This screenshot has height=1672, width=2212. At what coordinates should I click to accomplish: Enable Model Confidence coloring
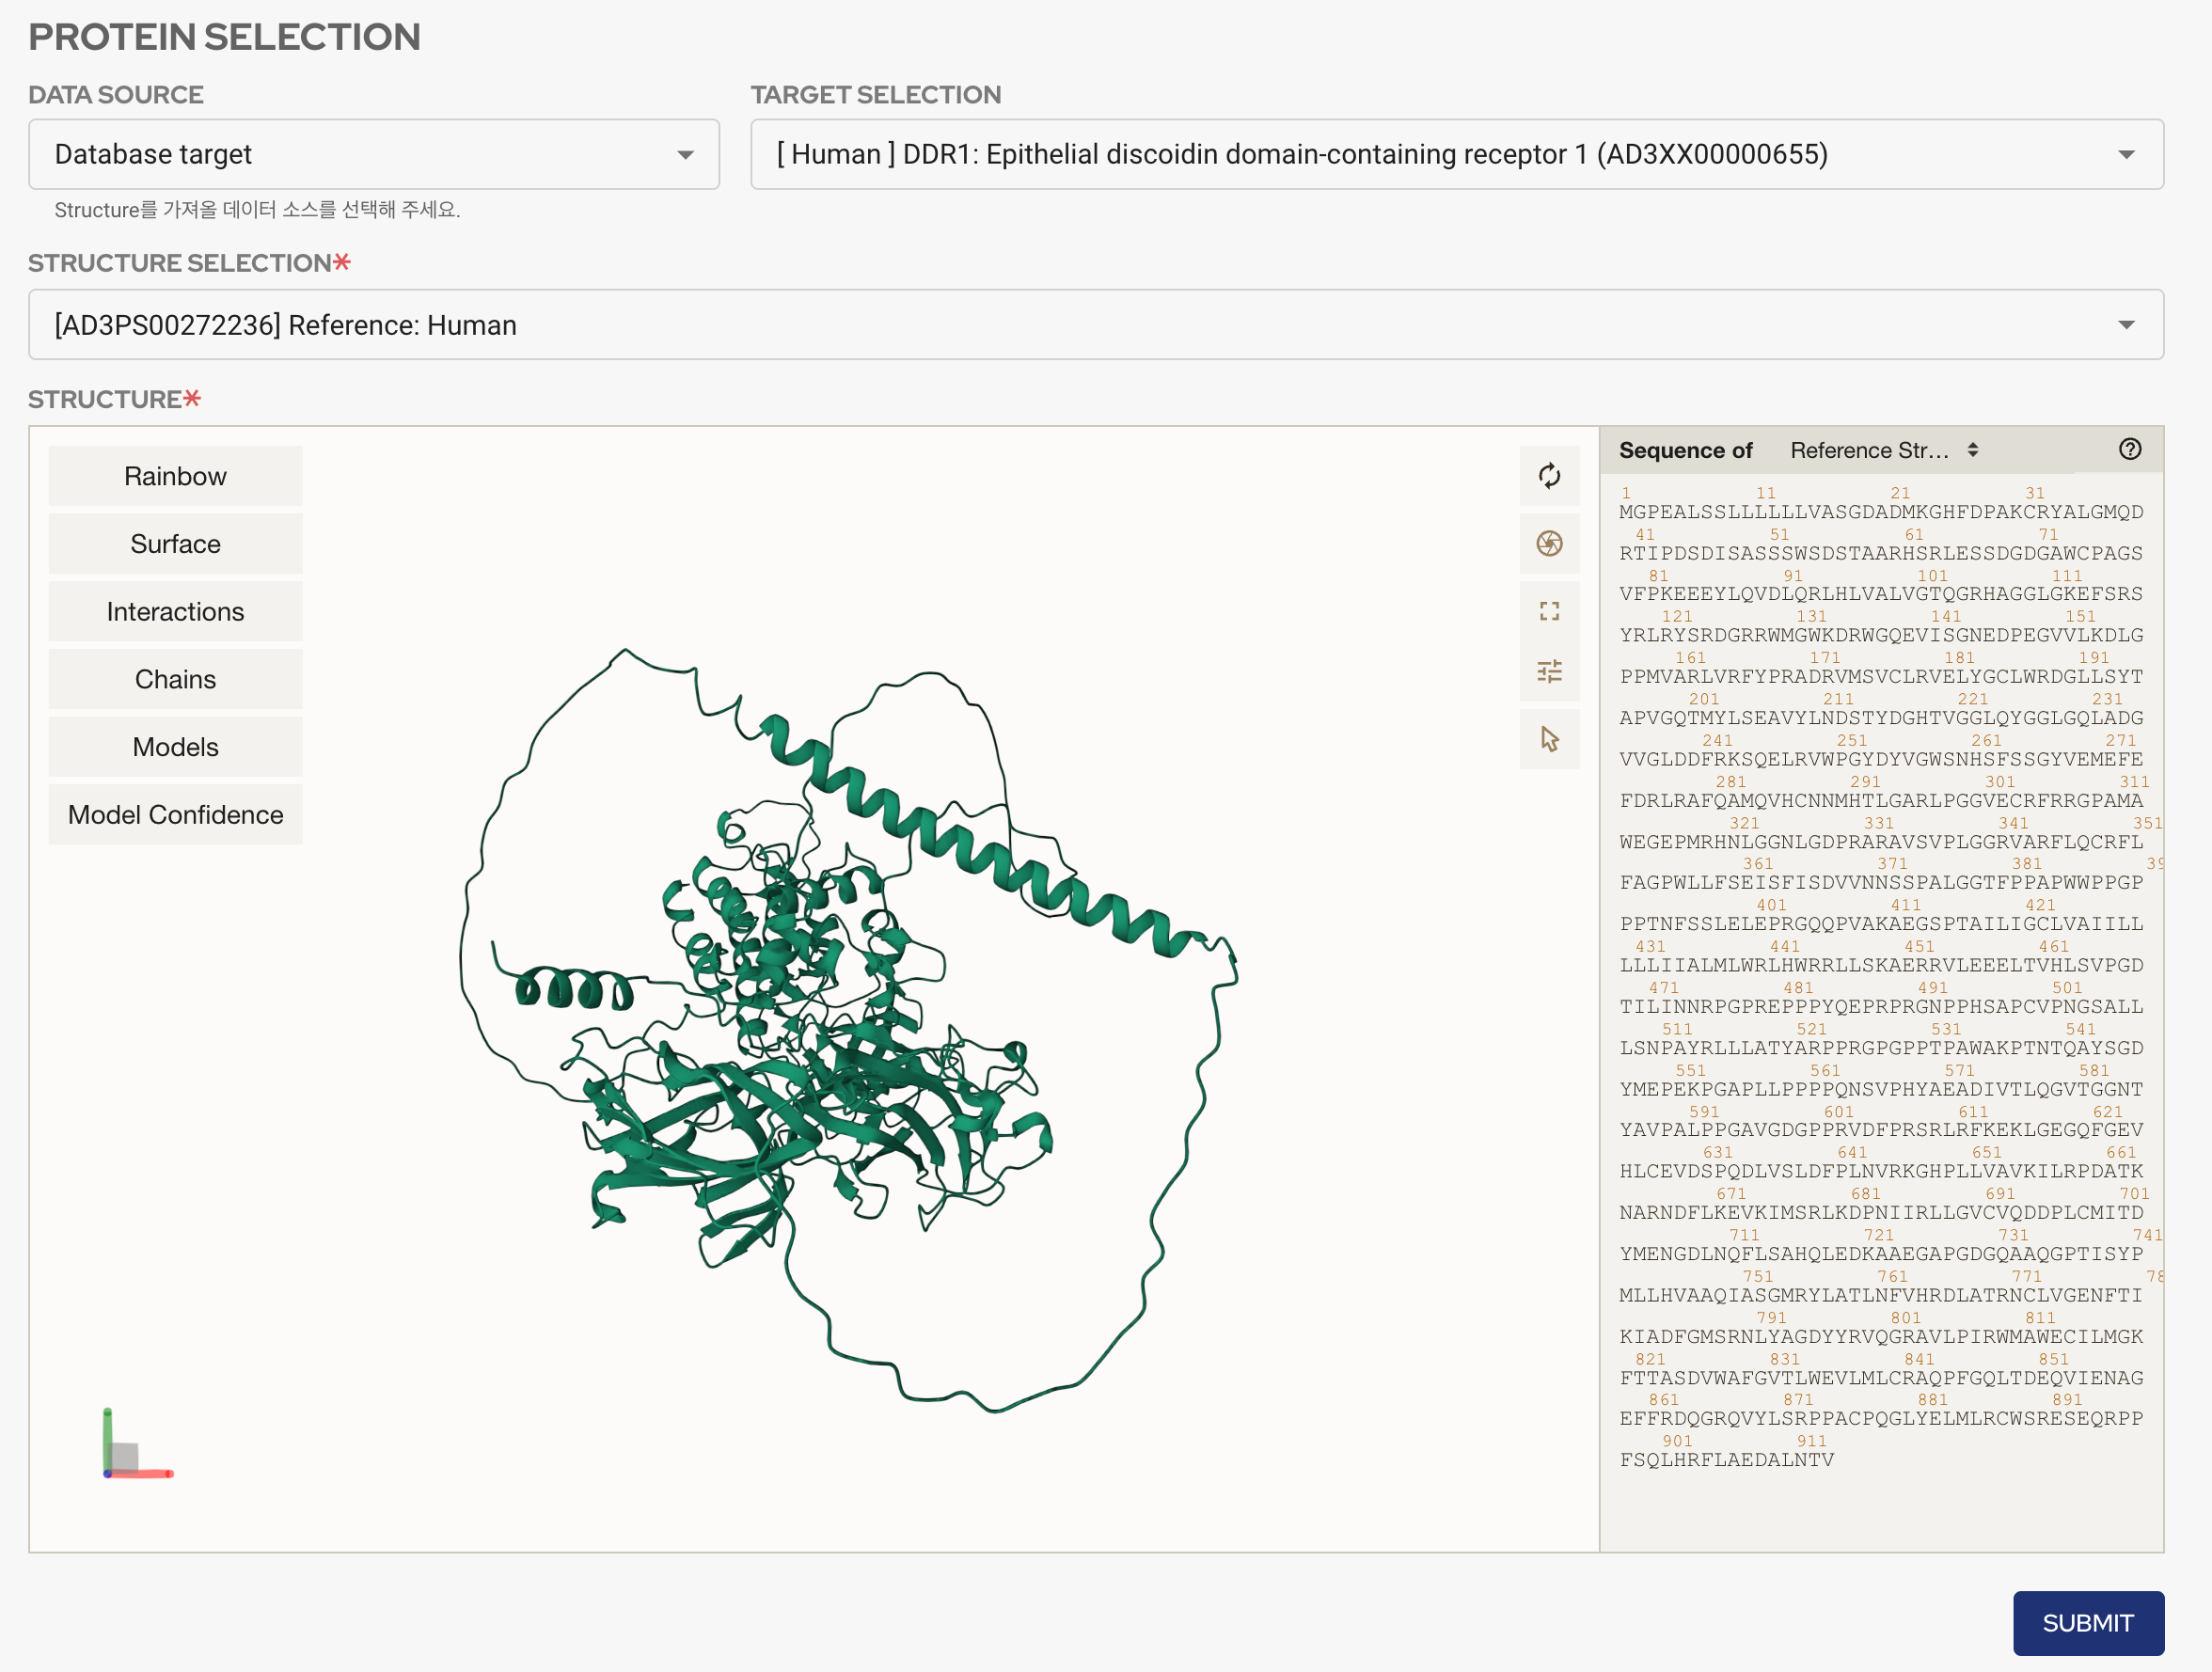175,815
